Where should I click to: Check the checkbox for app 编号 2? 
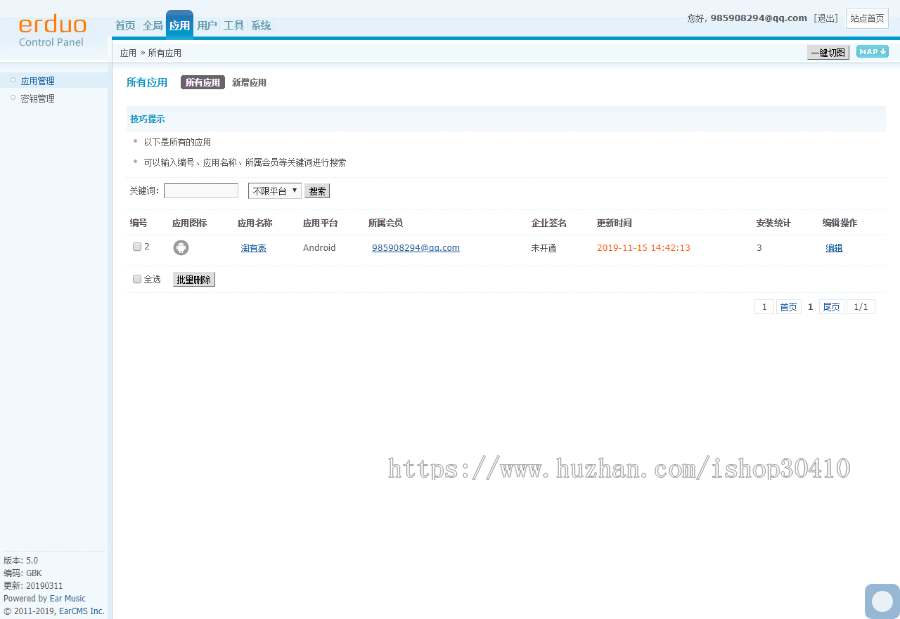pyautogui.click(x=136, y=247)
